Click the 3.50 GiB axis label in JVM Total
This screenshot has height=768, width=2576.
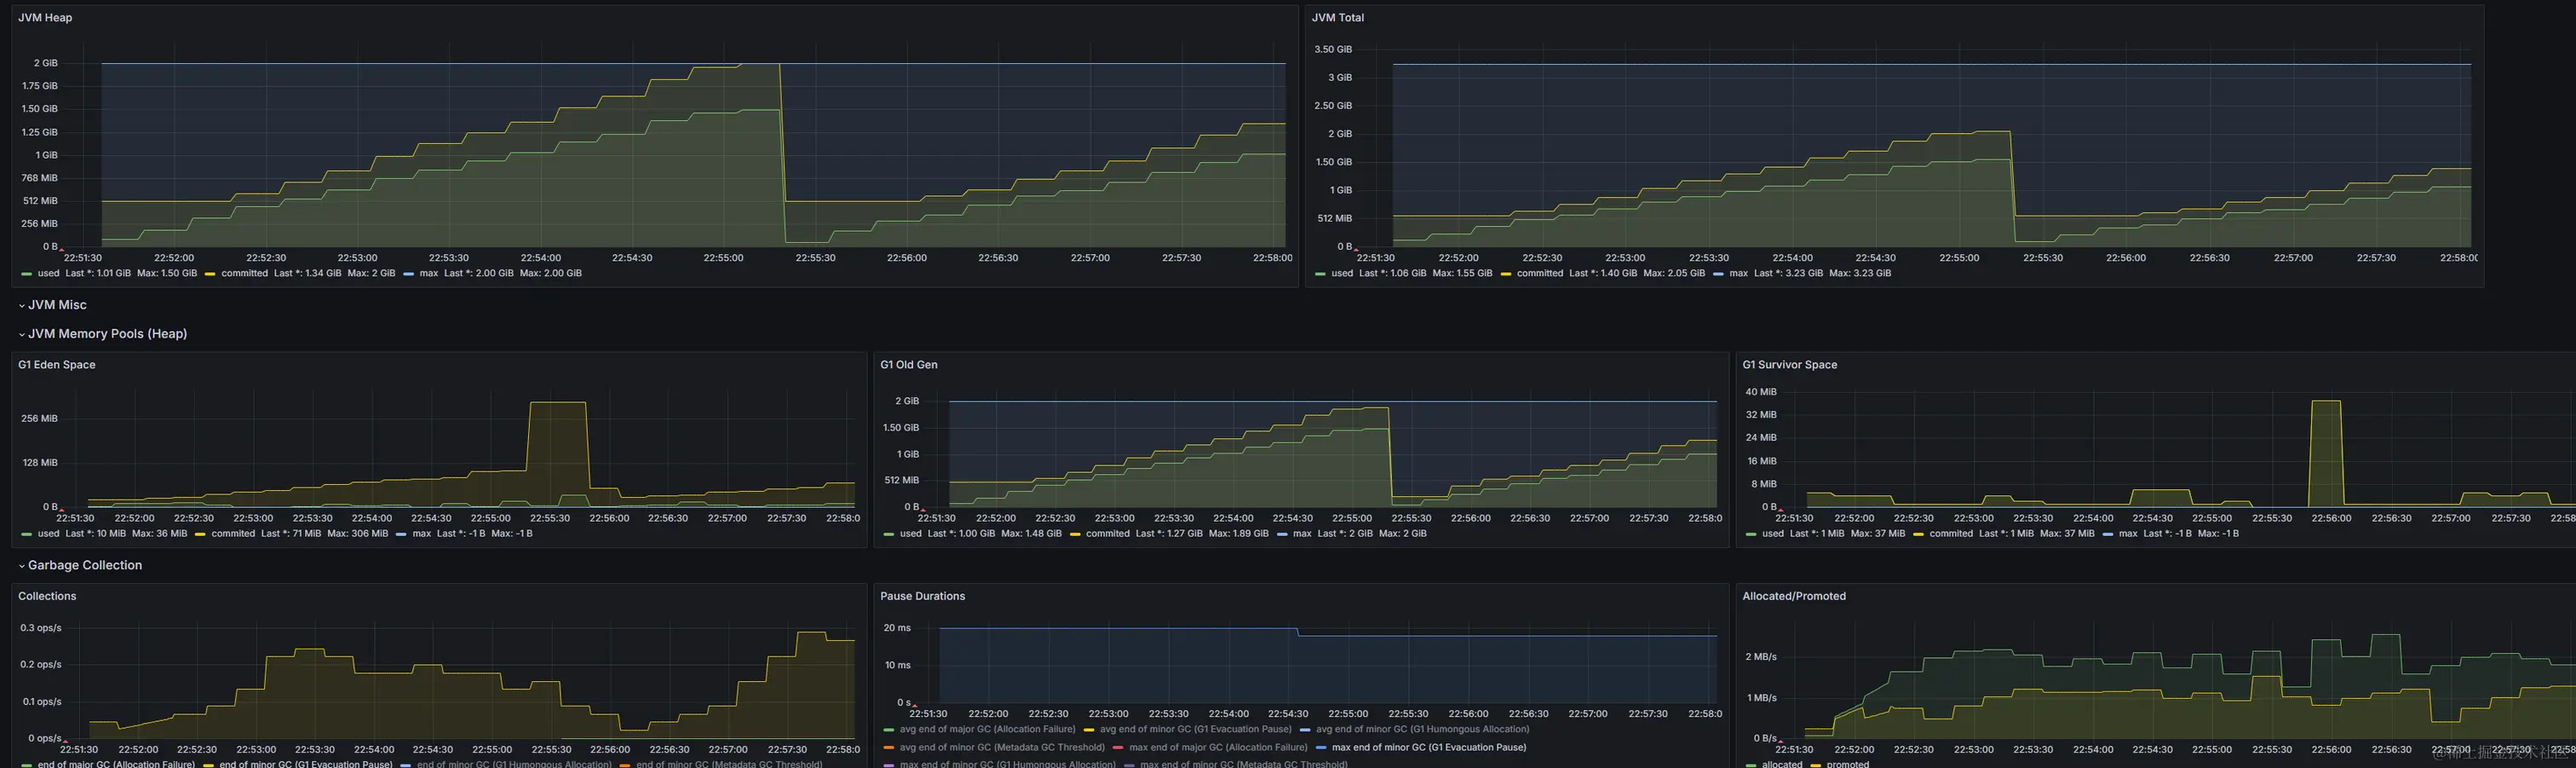[x=1333, y=49]
